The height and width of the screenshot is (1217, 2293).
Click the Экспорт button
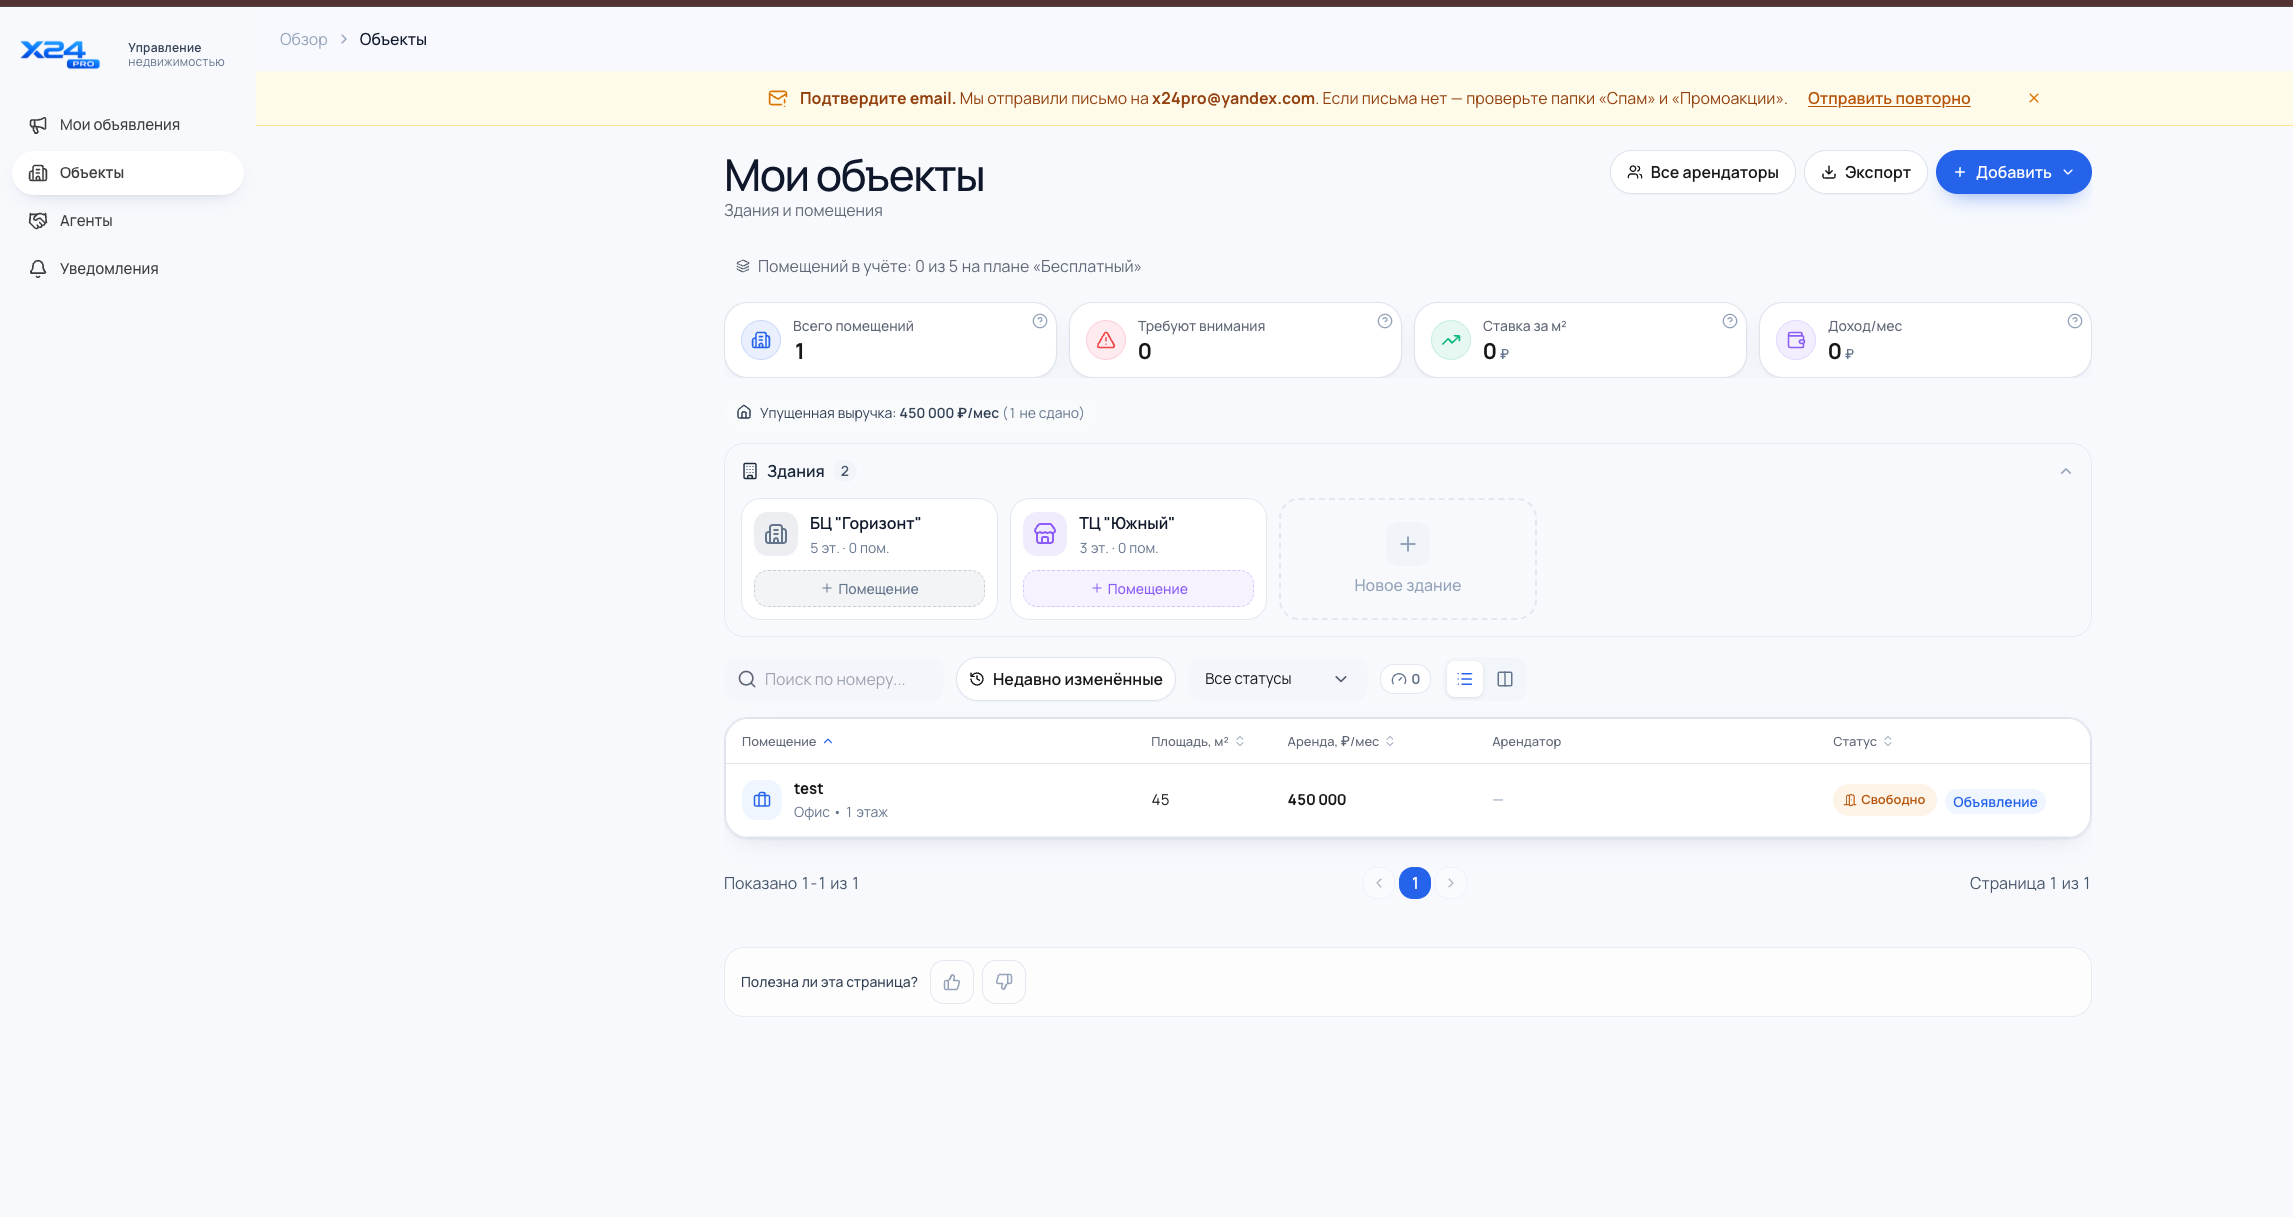tap(1865, 172)
